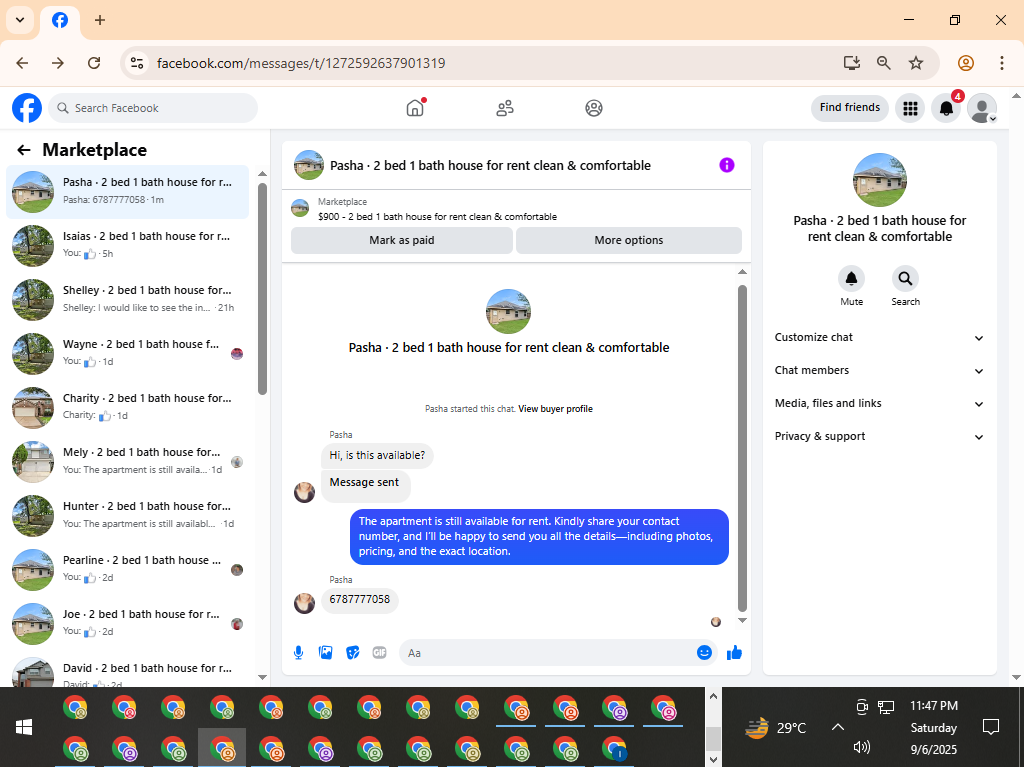Open Isaias conversation in chat list

point(127,246)
